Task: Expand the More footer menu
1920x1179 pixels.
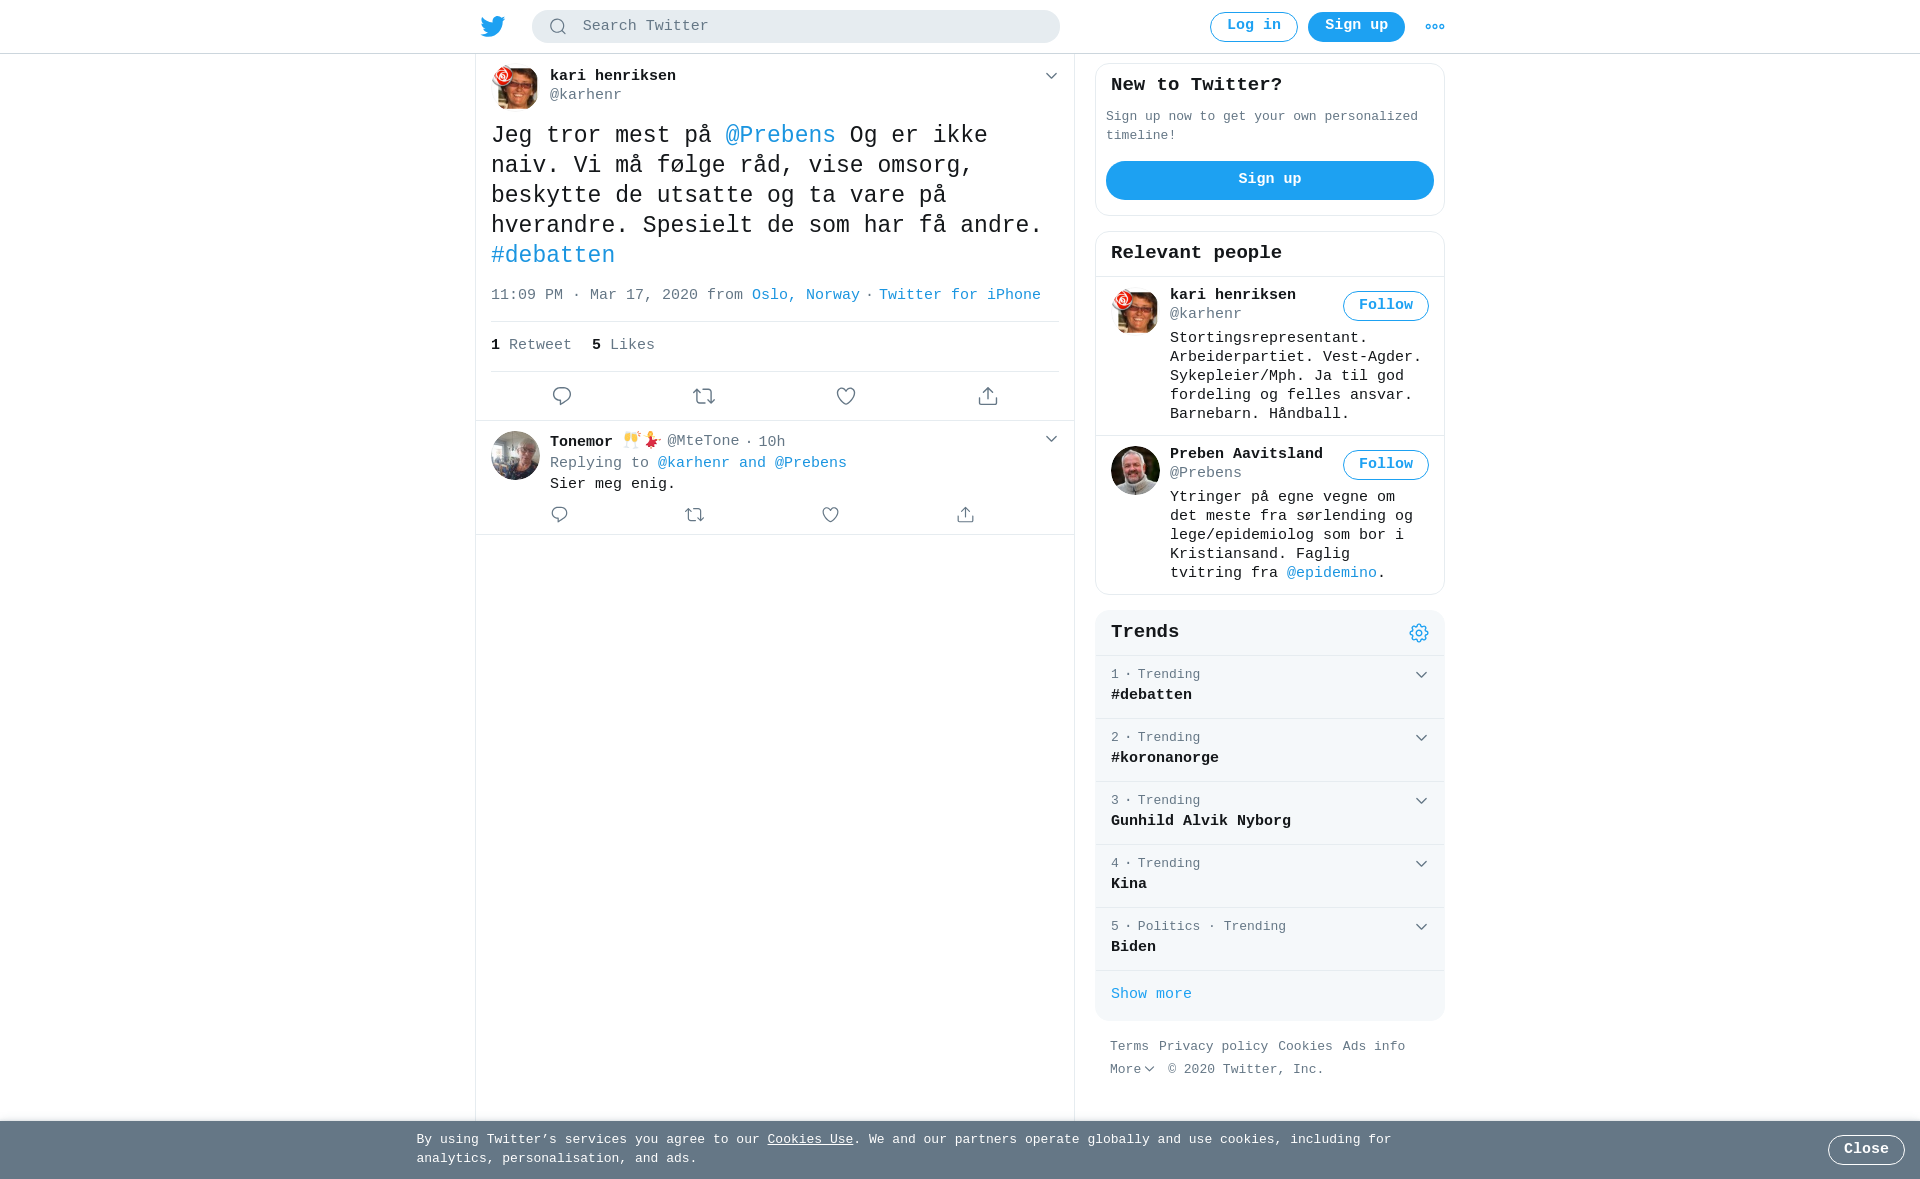Action: (1132, 1069)
